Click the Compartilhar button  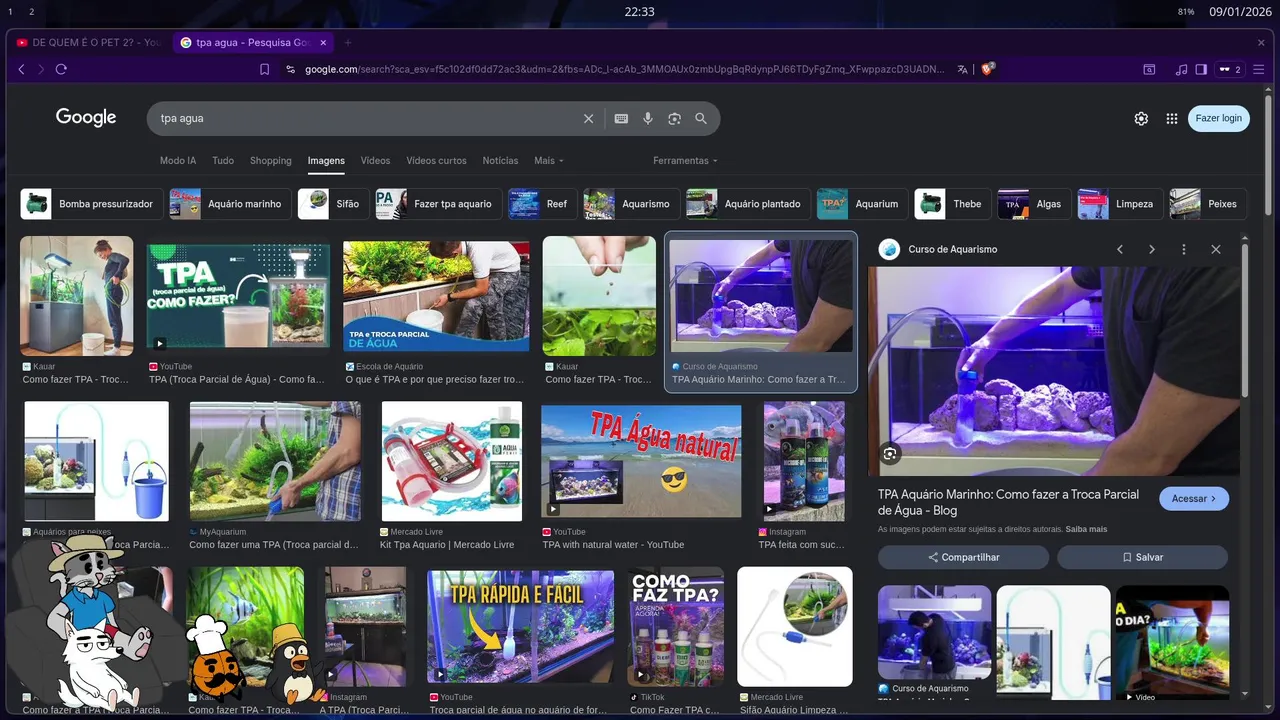click(x=963, y=557)
